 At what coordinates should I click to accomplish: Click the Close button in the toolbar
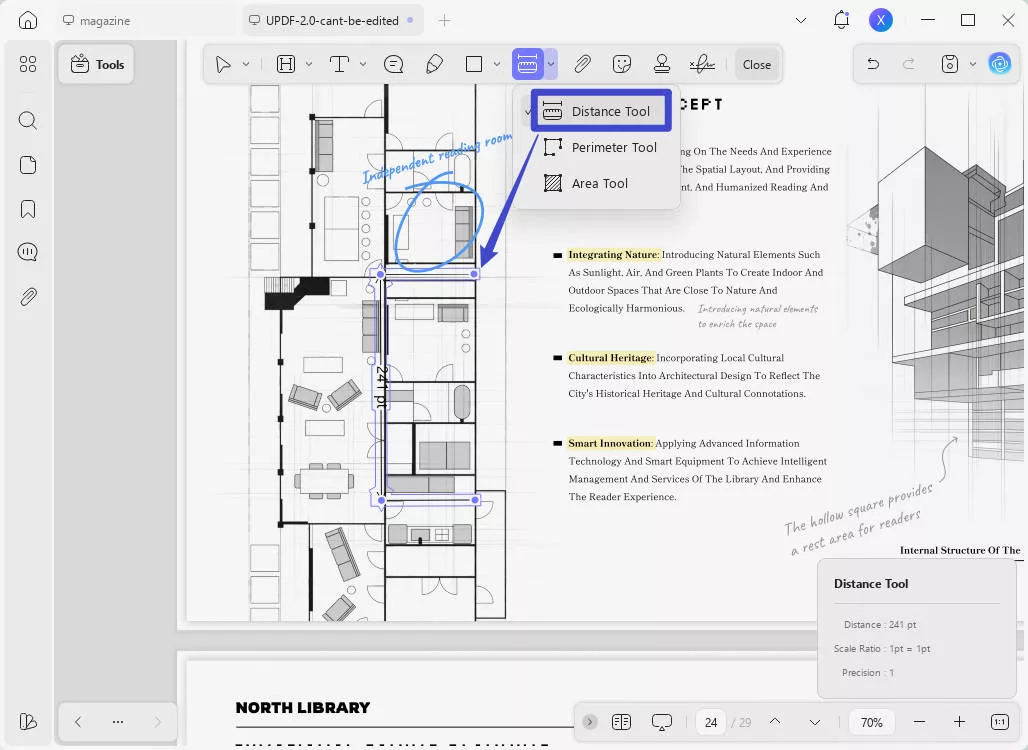click(757, 63)
